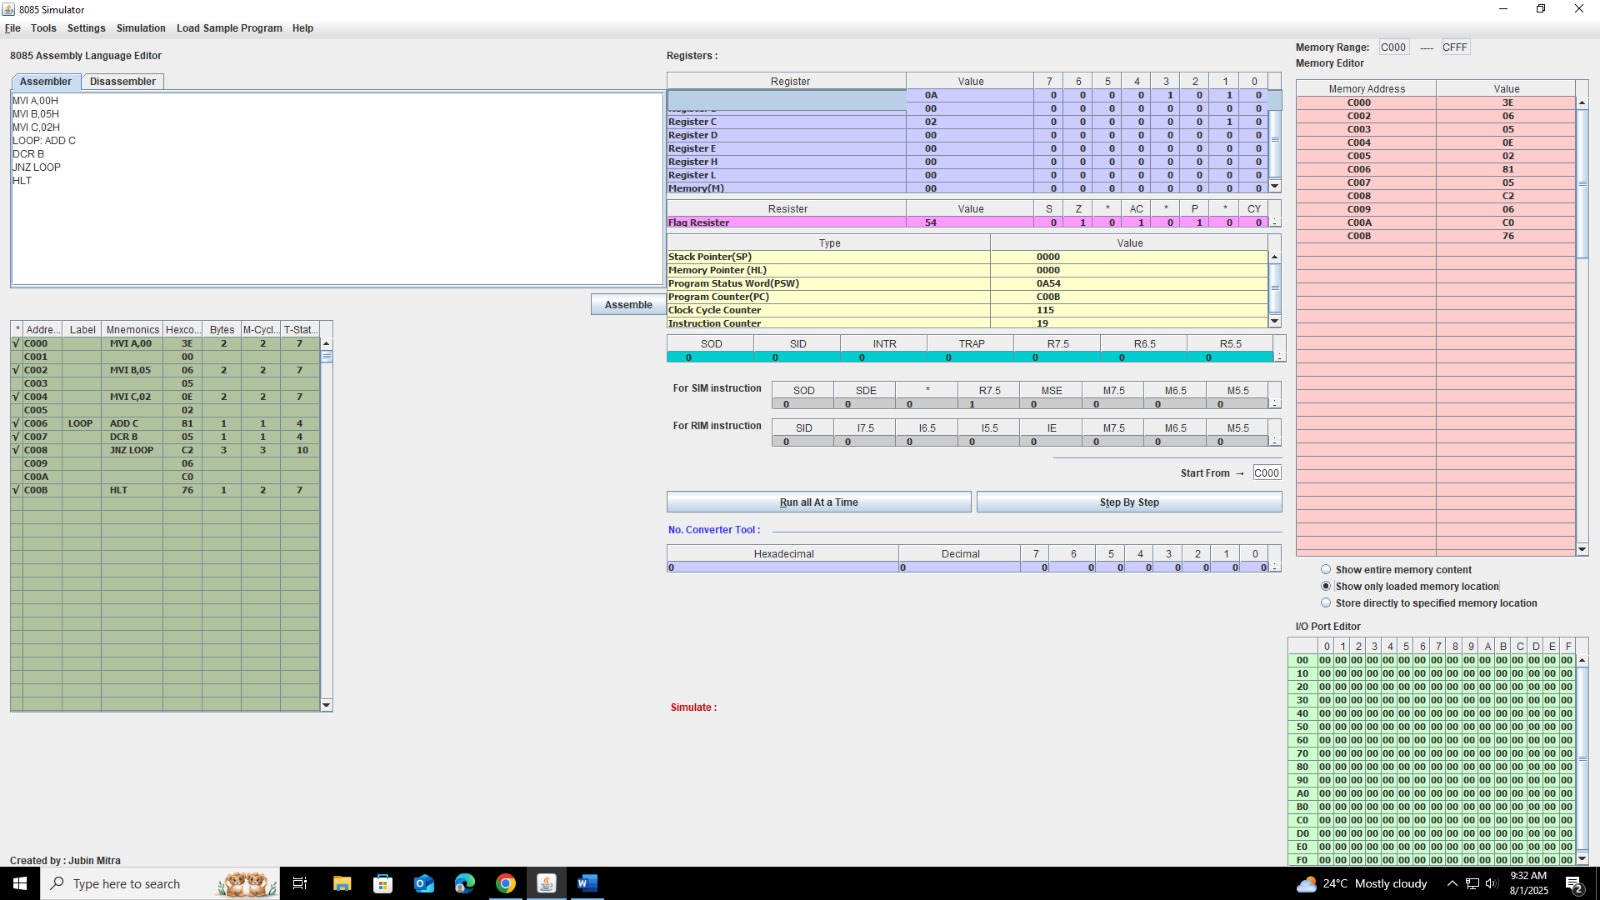Viewport: 1600px width, 900px height.
Task: Toggle breakpoint check at address C006
Action: click(16, 423)
